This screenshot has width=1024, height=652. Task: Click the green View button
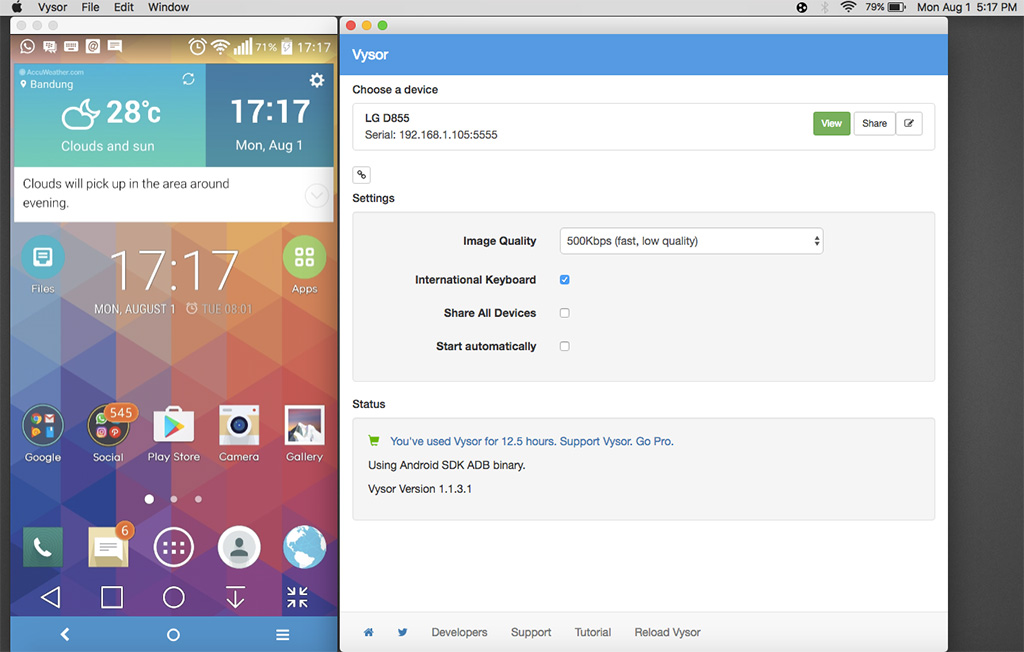(x=831, y=123)
